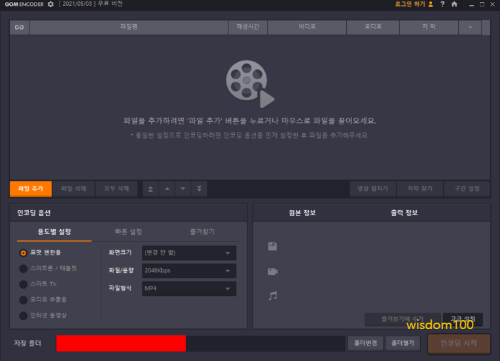Click the 즐겨찾기에 추가 button
This screenshot has width=500, height=361.
tap(403, 319)
